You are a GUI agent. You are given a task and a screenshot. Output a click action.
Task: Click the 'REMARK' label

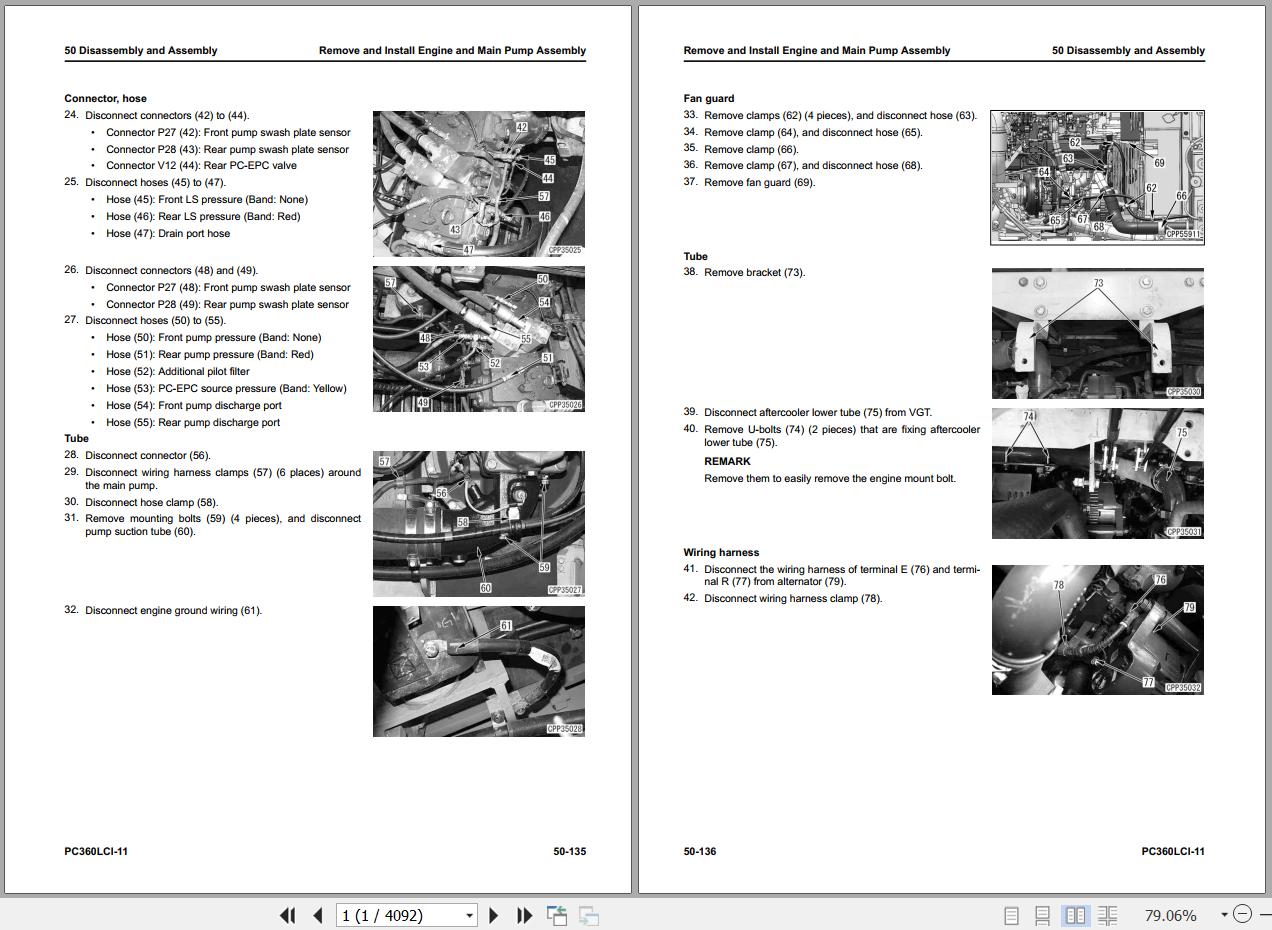coord(727,461)
